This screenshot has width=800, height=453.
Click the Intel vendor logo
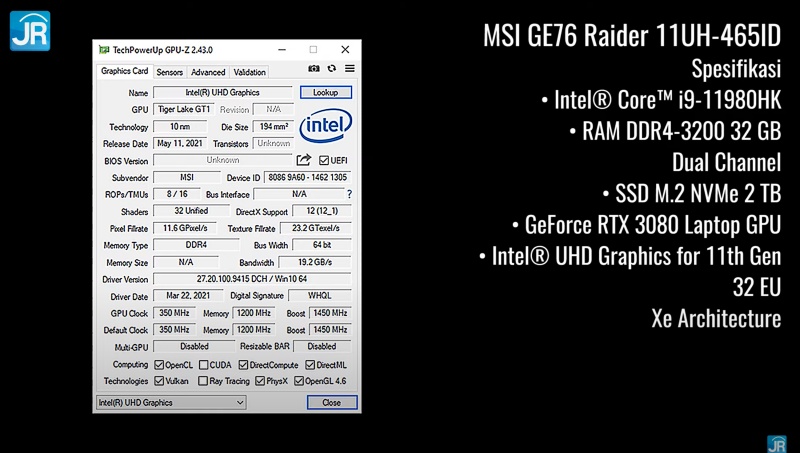[326, 127]
